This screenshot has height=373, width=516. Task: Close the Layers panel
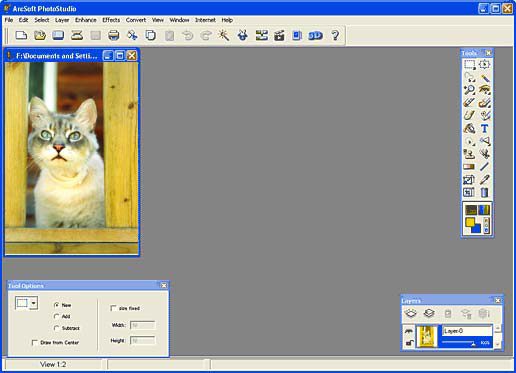(498, 300)
